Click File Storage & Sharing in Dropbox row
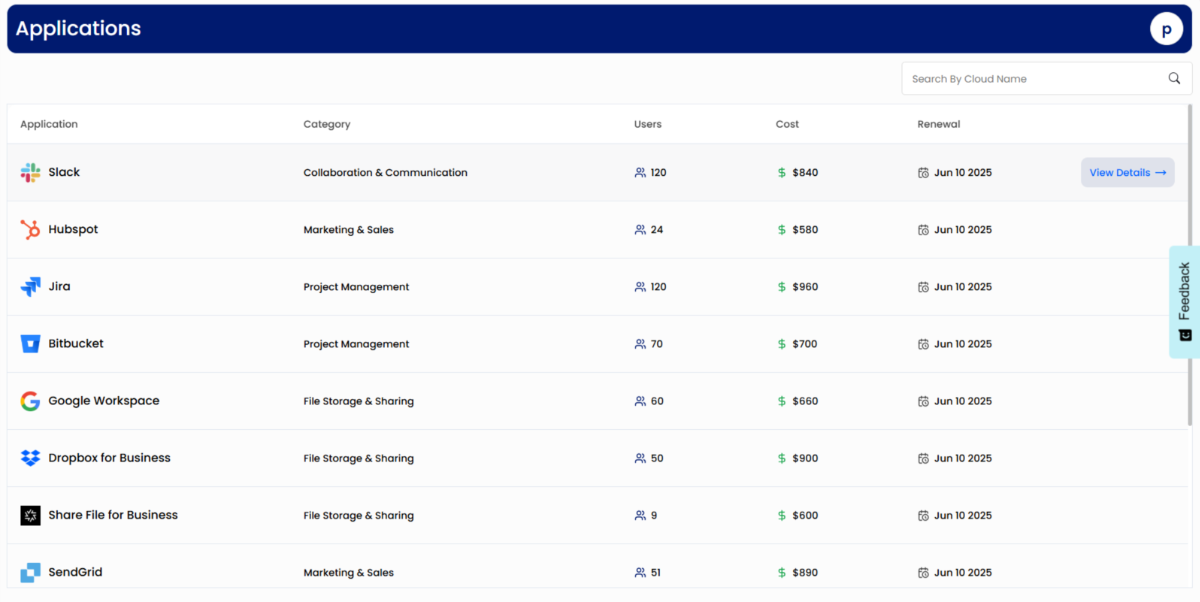The width and height of the screenshot is (1200, 602). [359, 458]
